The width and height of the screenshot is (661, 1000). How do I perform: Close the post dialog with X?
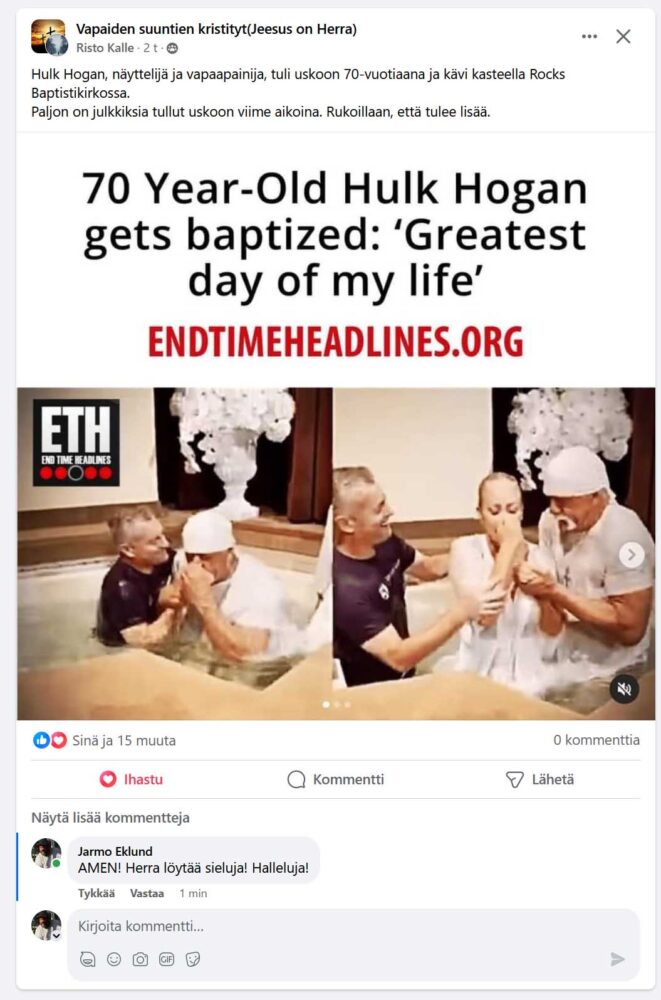coord(623,36)
